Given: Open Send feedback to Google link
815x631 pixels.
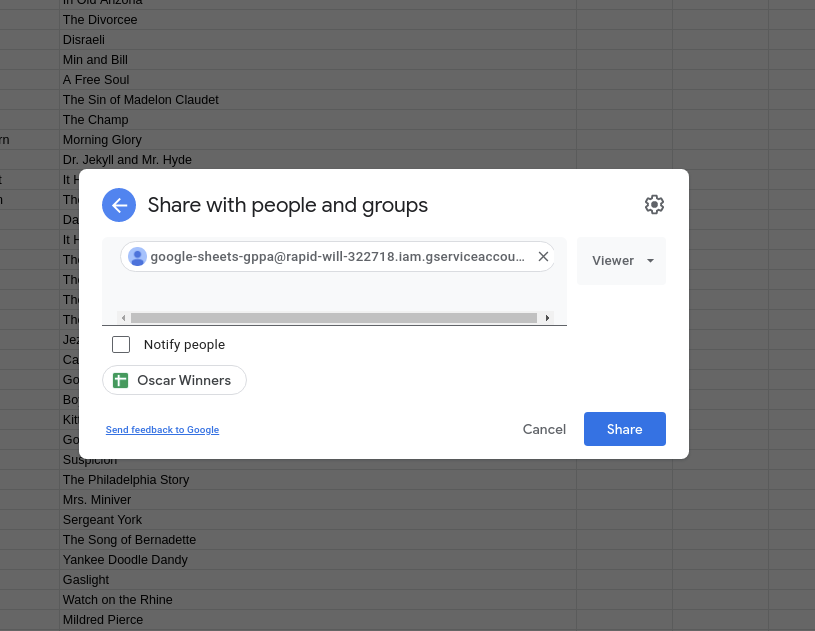Looking at the screenshot, I should (x=162, y=429).
